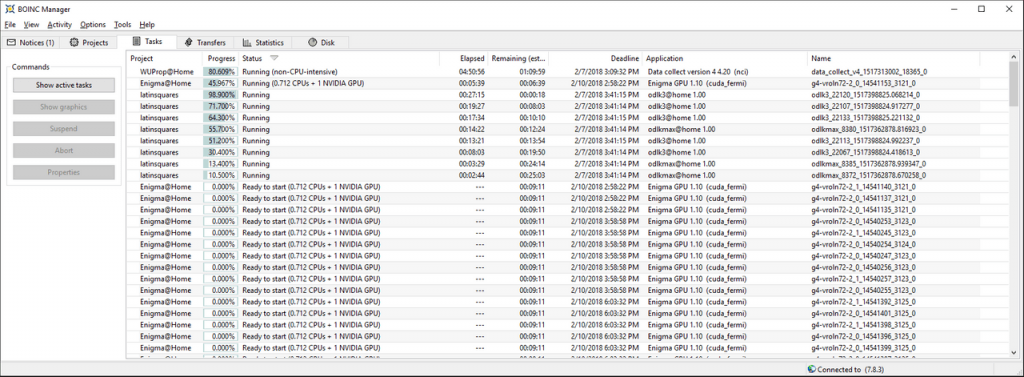The height and width of the screenshot is (377, 1024).
Task: Click the 98.900% latinsquares progress bar
Action: tap(220, 95)
